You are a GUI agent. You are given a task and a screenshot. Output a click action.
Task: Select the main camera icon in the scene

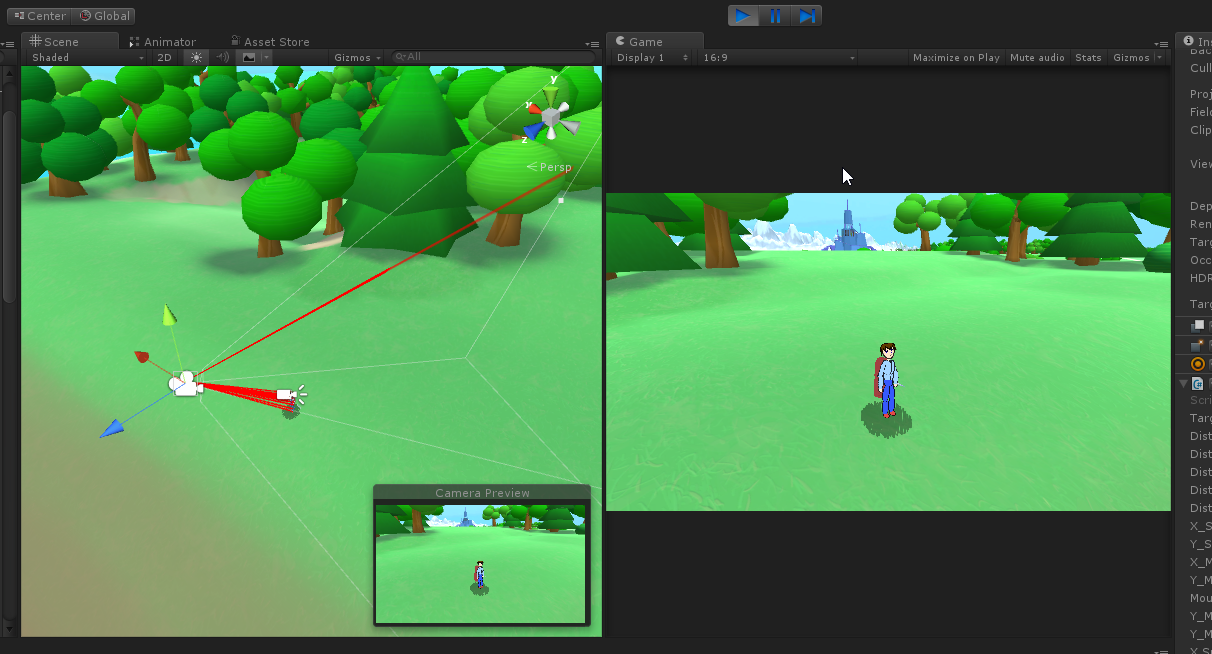(x=185, y=384)
